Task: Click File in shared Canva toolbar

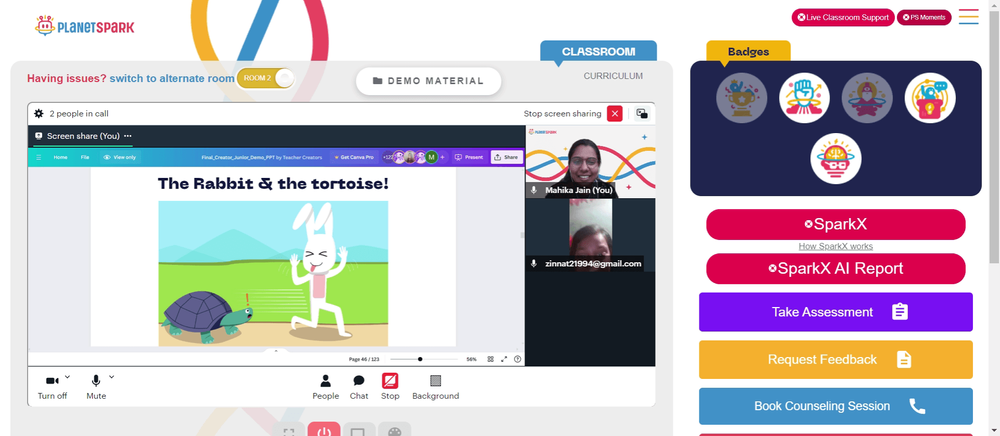Action: coord(85,157)
